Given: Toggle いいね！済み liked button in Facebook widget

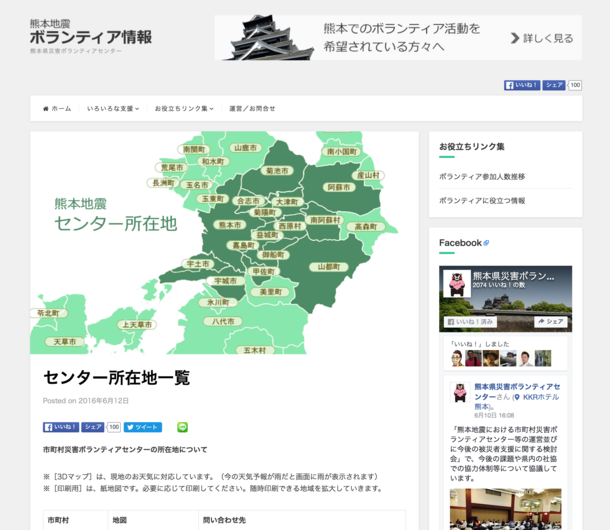Looking at the screenshot, I should coord(471,322).
